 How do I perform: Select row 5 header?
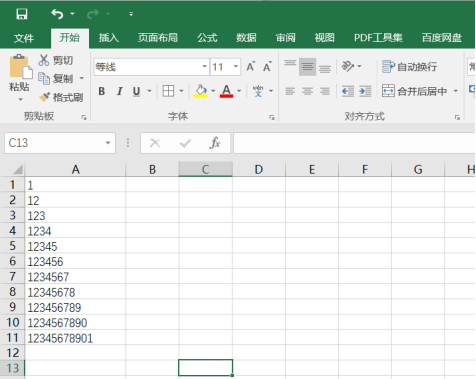(x=12, y=246)
